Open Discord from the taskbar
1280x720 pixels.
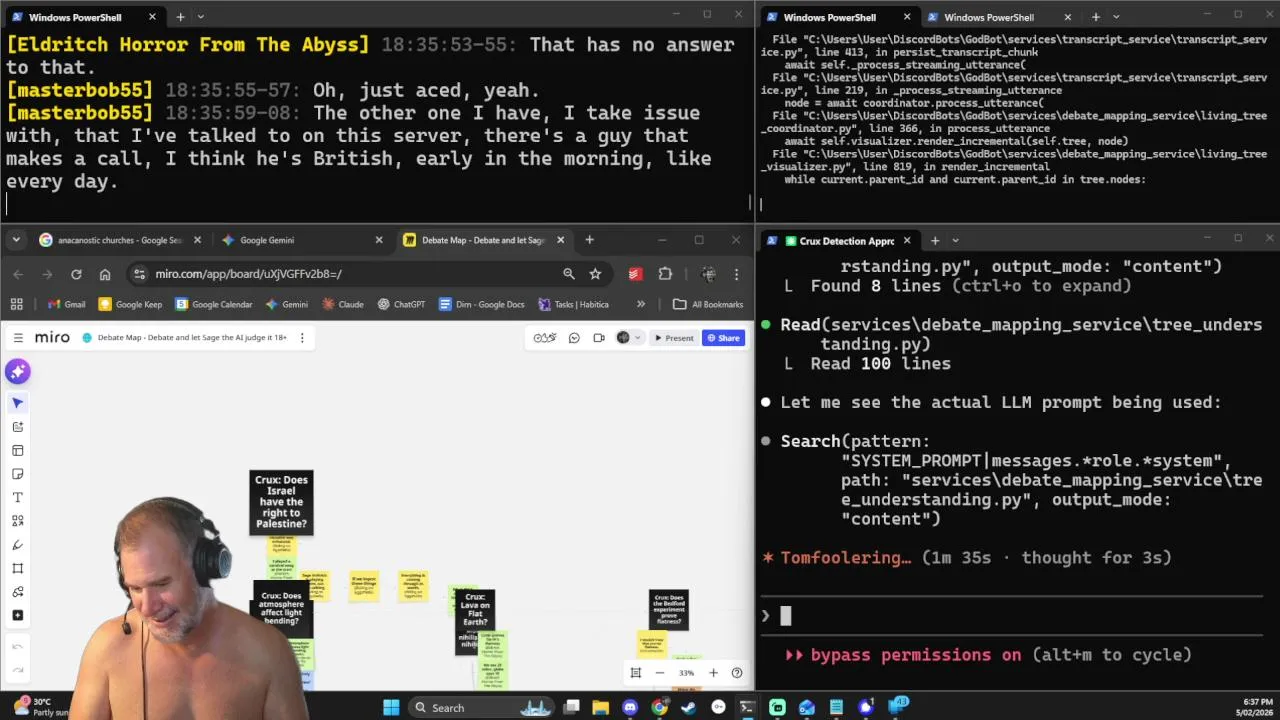(x=629, y=708)
